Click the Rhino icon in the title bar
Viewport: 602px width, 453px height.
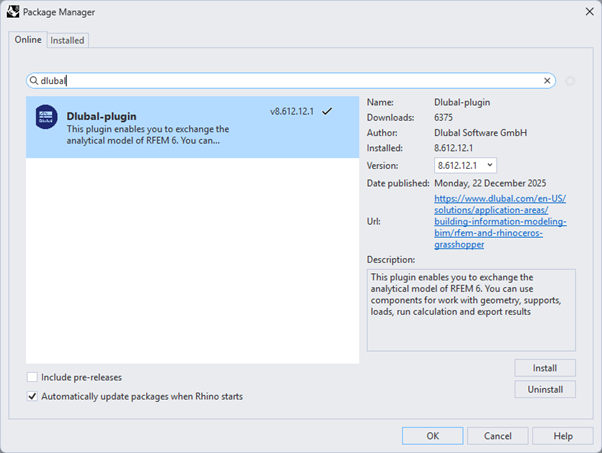coord(13,13)
